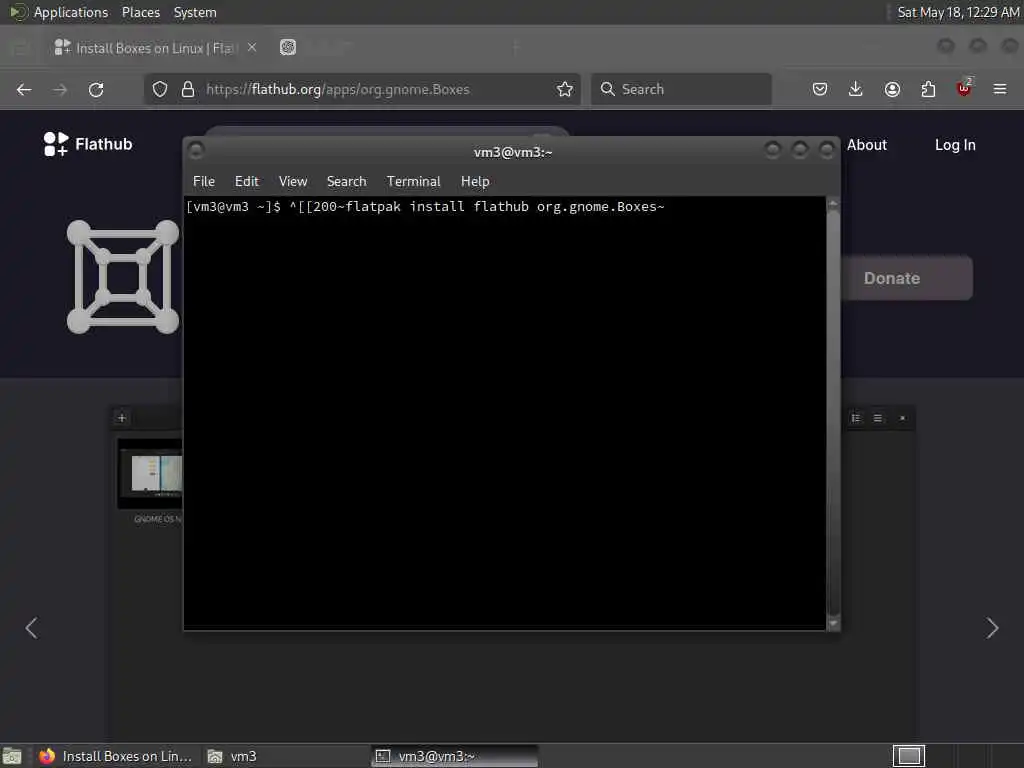Image resolution: width=1024 pixels, height=768 pixels.
Task: Click the GNOME Boxes app icon
Action: click(123, 278)
